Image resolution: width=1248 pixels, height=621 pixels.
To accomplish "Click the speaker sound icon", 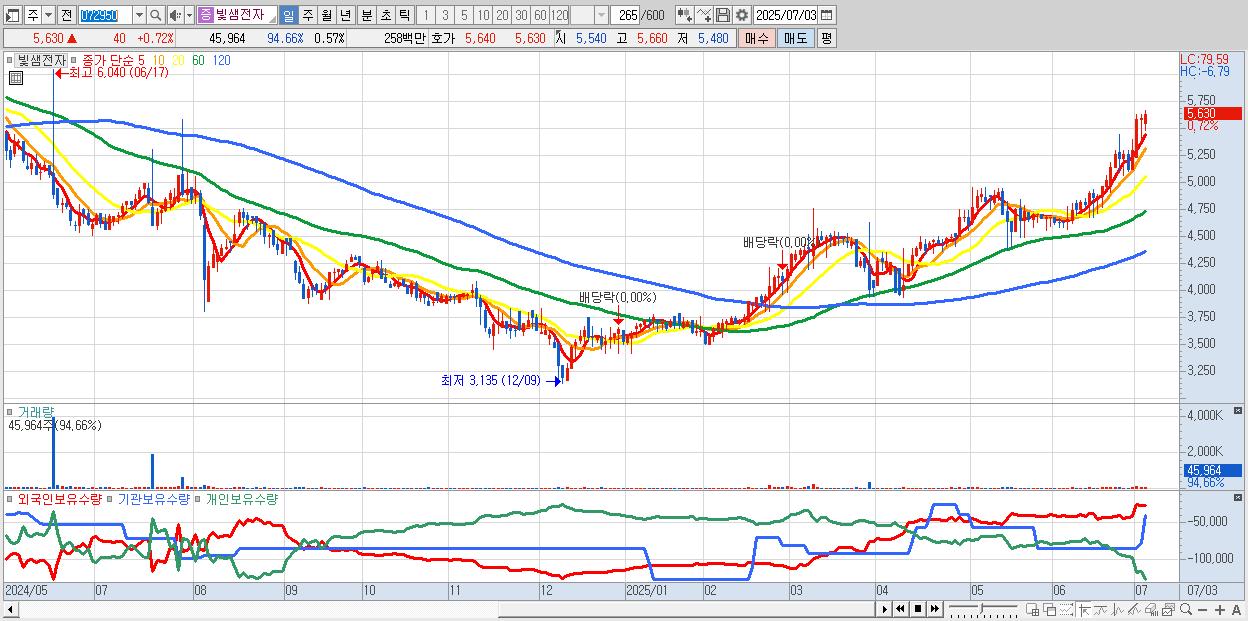I will coord(175,15).
